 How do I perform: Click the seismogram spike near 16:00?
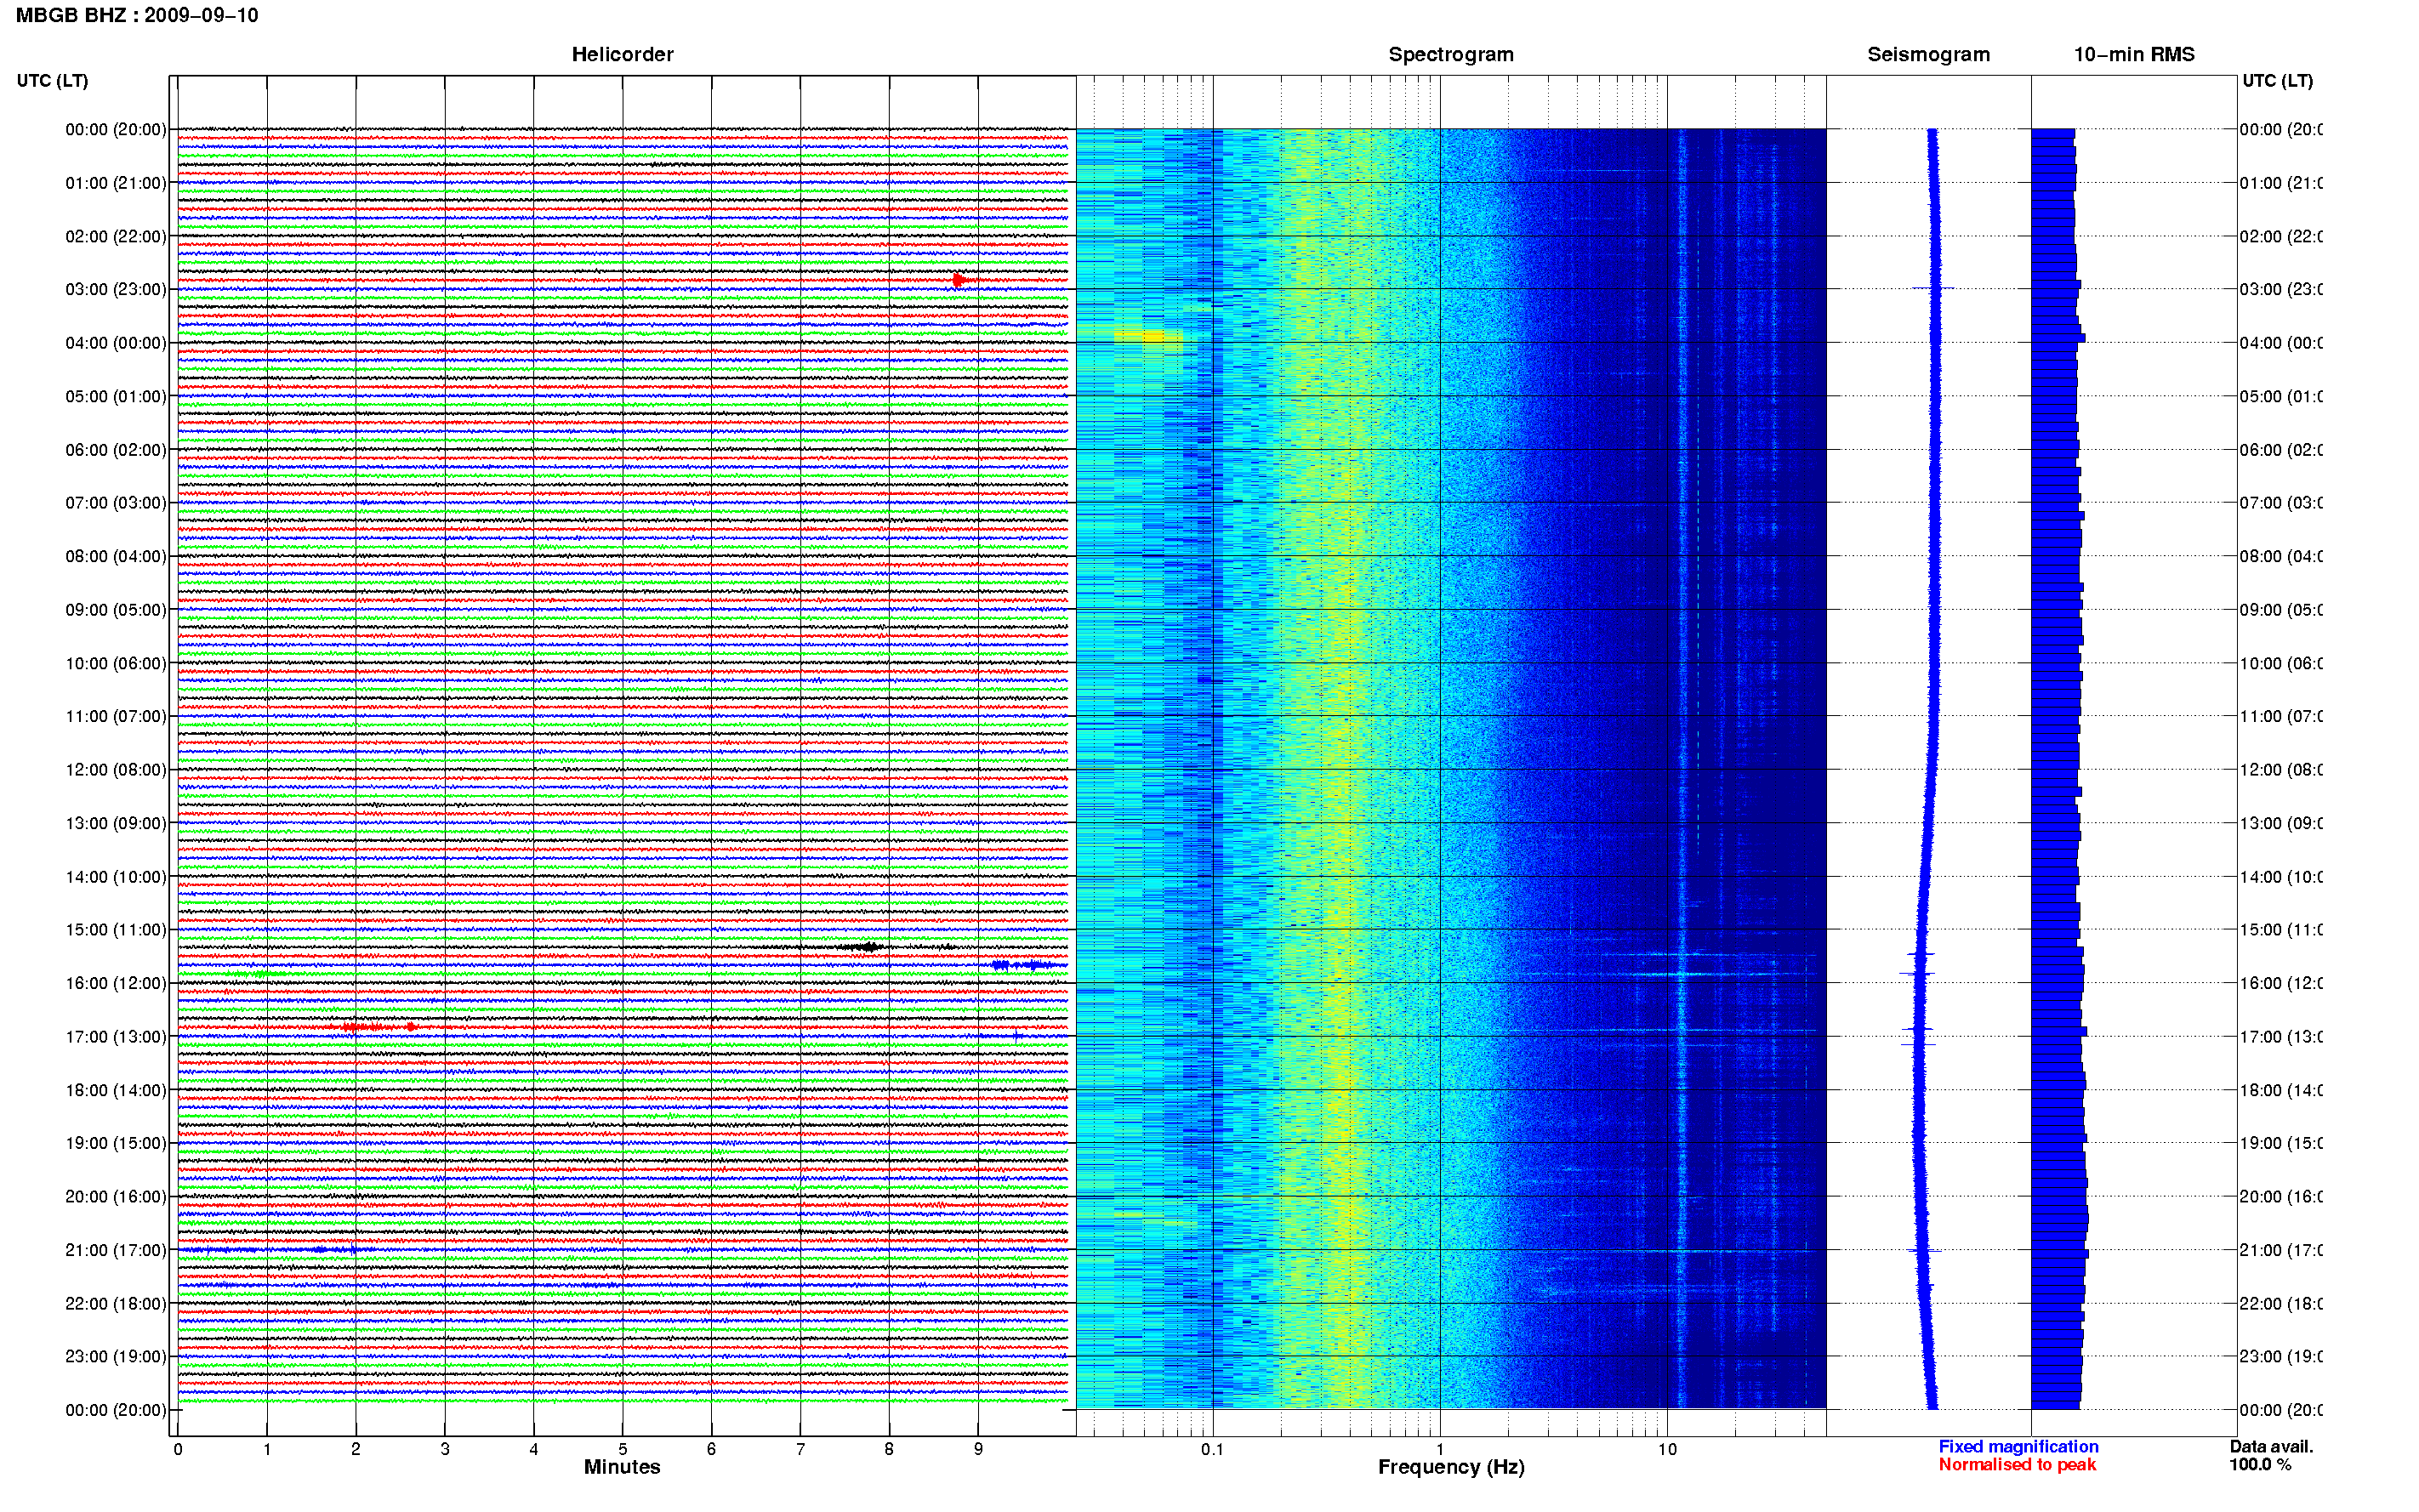pyautogui.click(x=1918, y=973)
